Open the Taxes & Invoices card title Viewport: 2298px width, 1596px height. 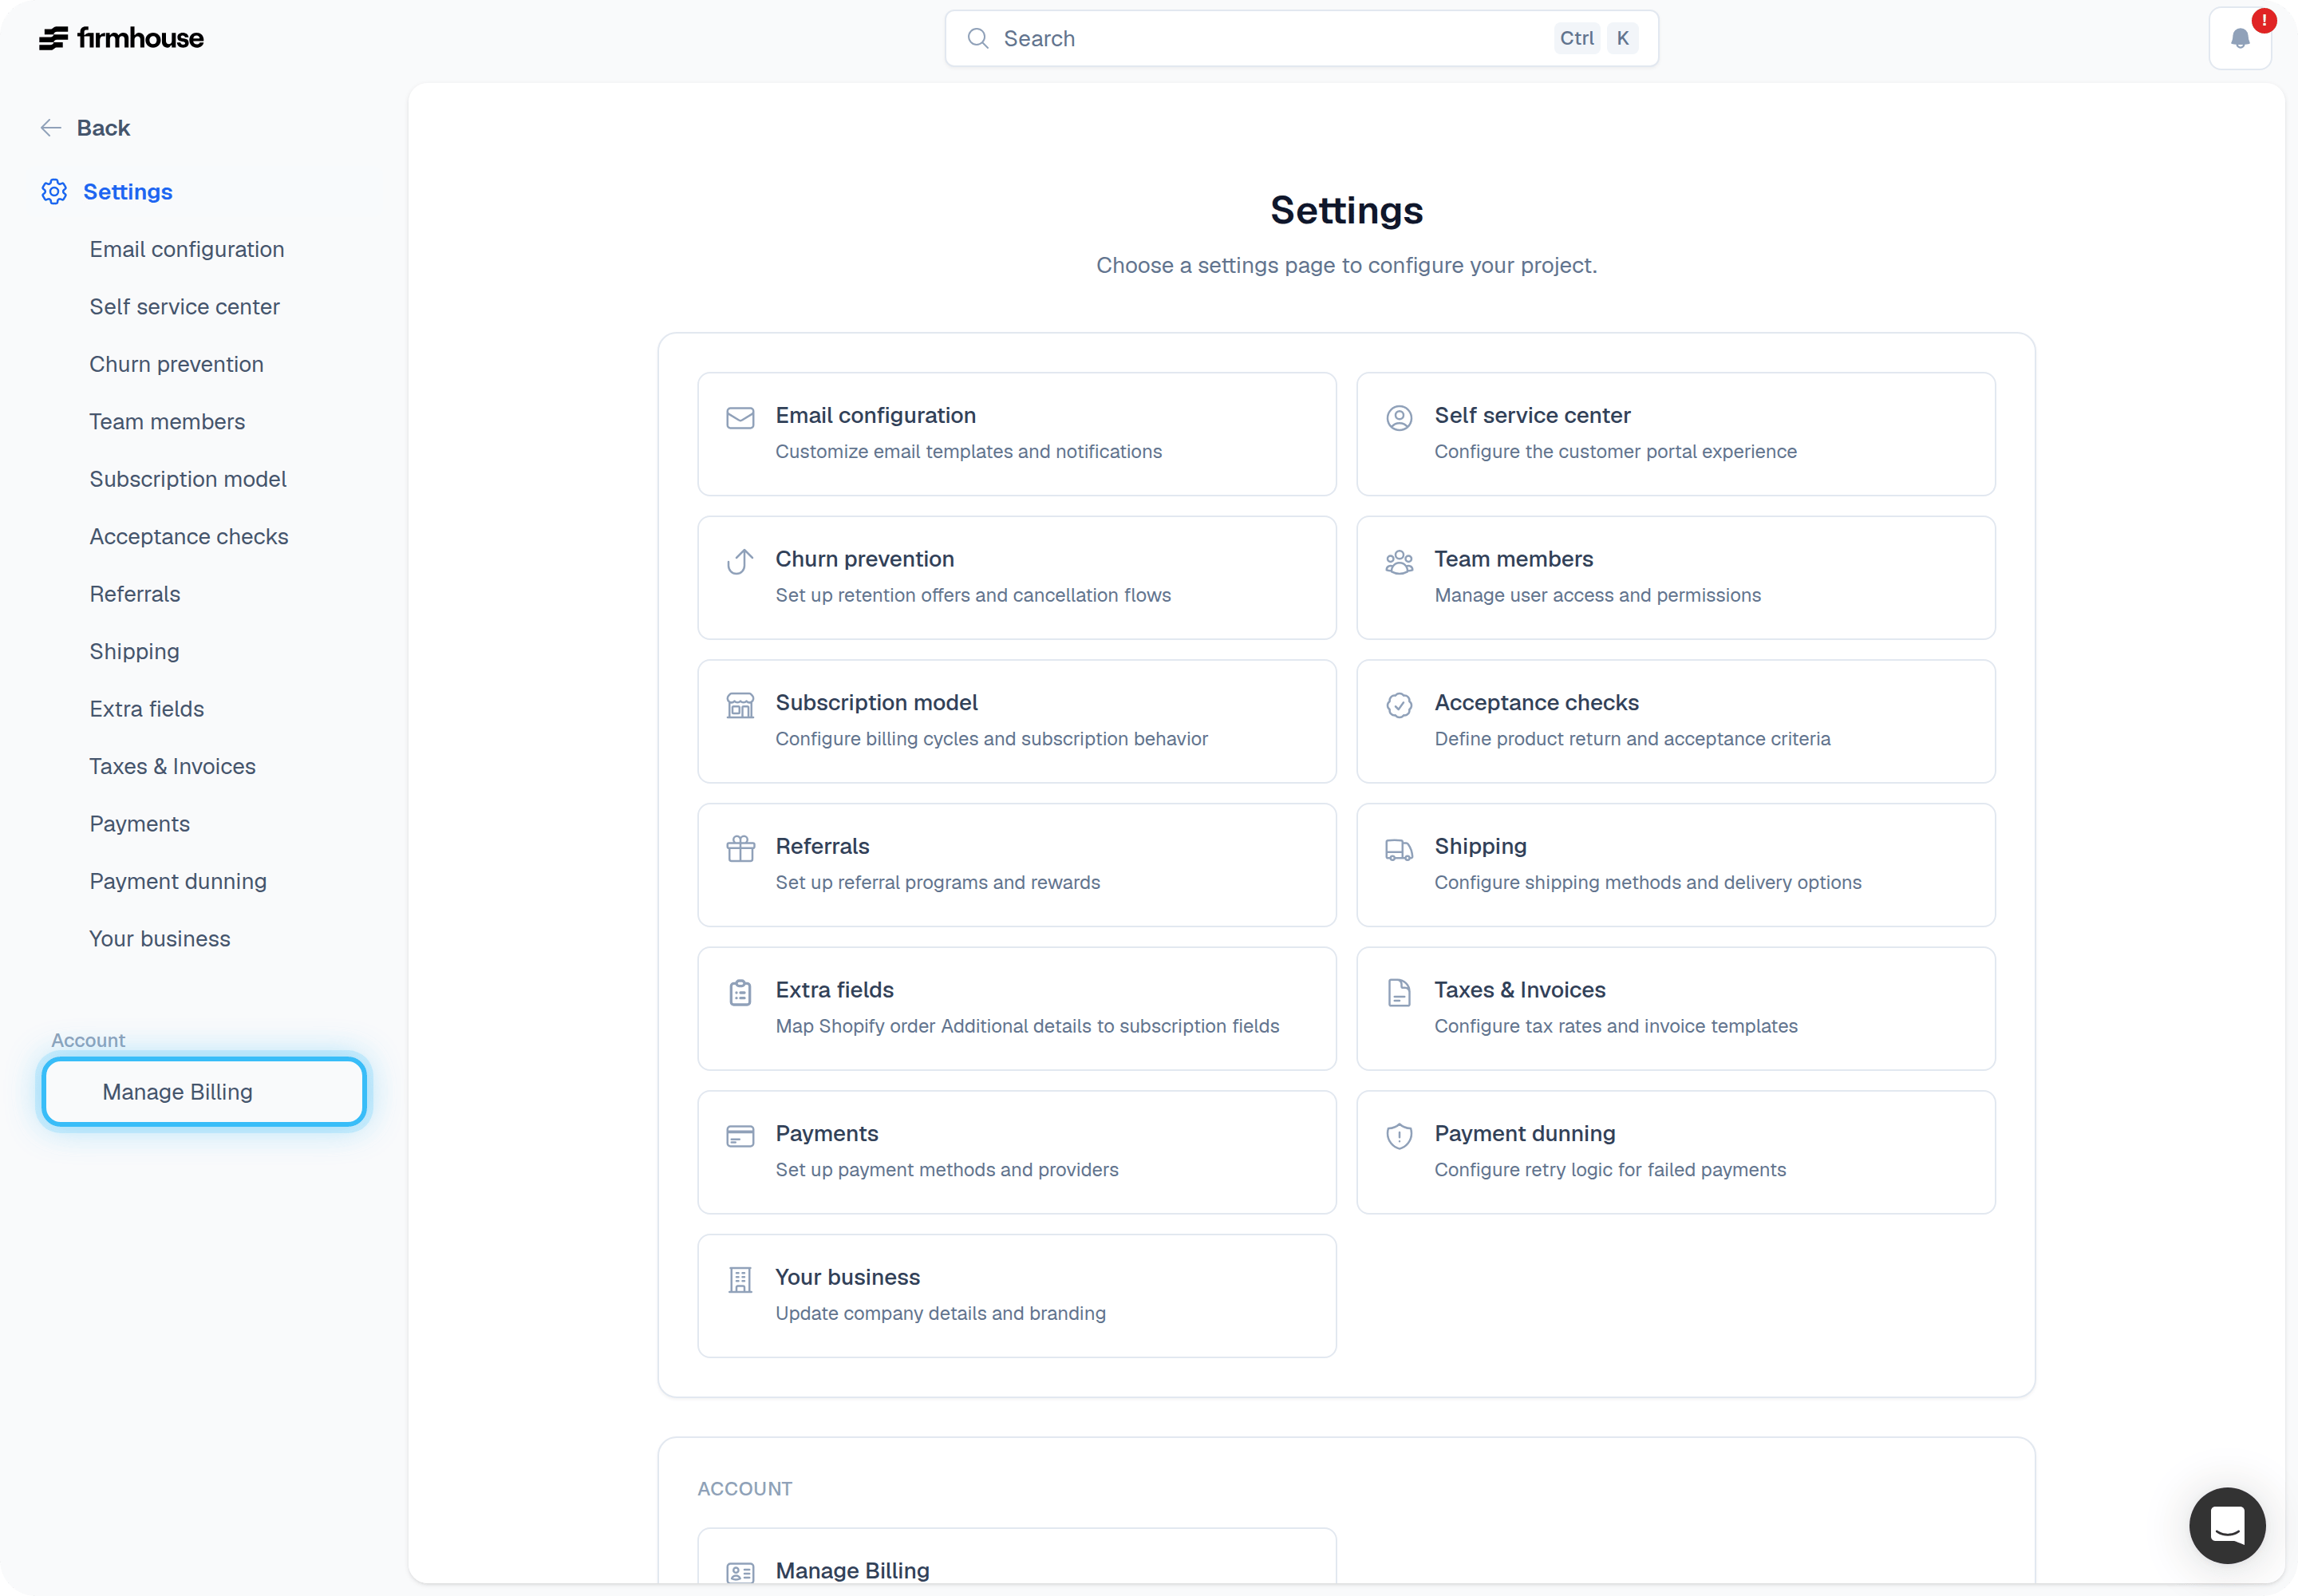(x=1519, y=990)
